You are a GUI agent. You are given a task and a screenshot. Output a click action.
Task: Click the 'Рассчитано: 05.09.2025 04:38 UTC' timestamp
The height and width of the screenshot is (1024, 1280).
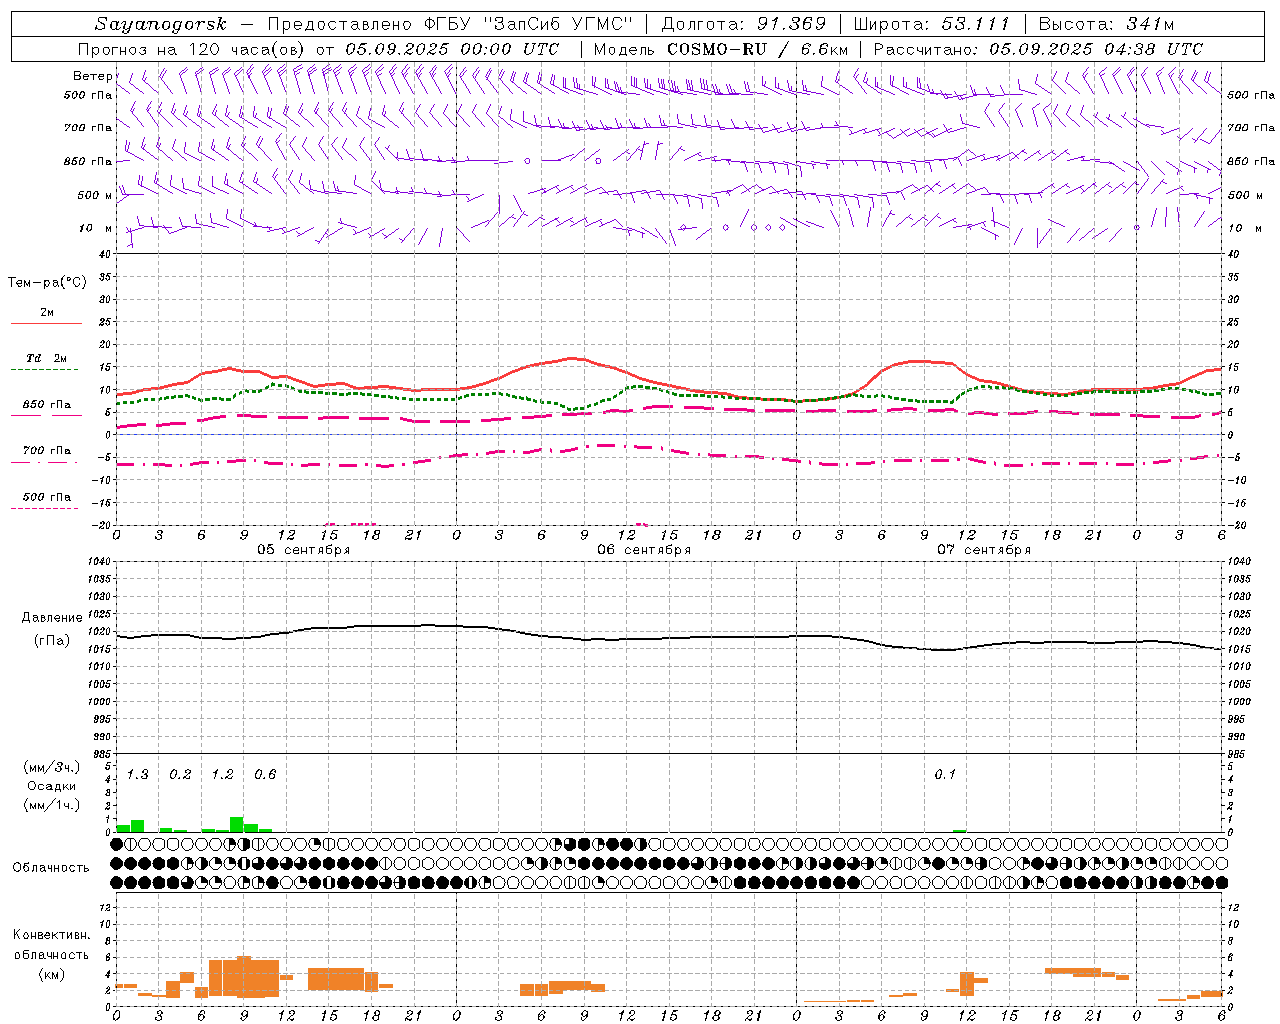(1038, 49)
